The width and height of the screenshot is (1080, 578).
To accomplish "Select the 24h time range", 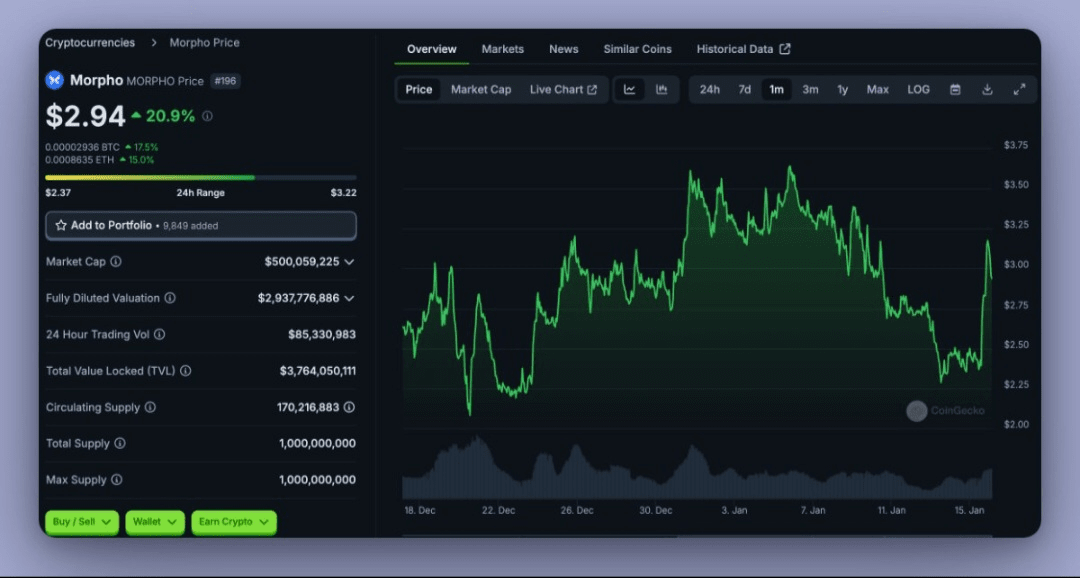I will click(709, 90).
